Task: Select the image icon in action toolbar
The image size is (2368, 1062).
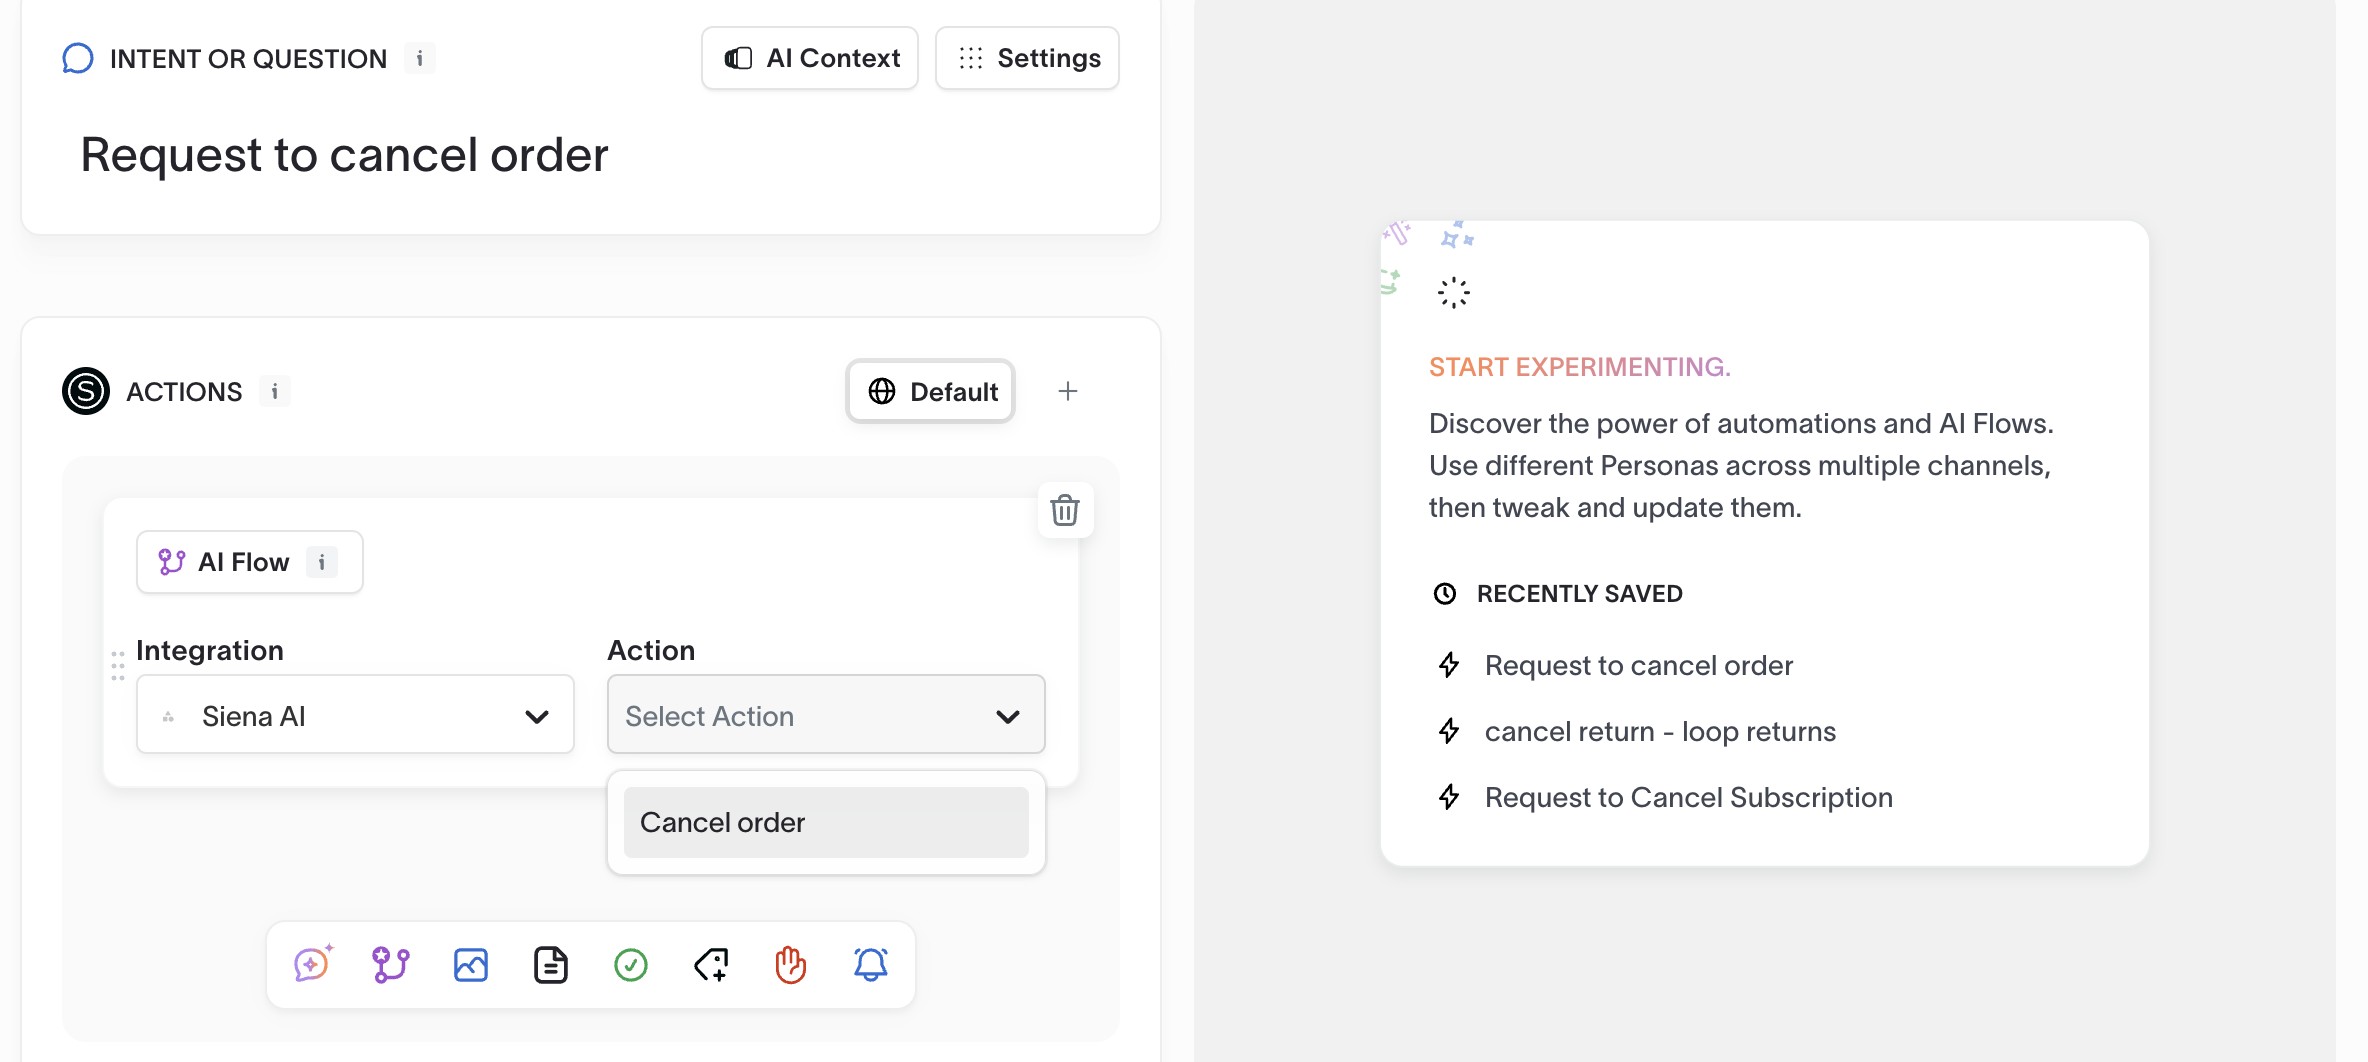Action: point(471,965)
